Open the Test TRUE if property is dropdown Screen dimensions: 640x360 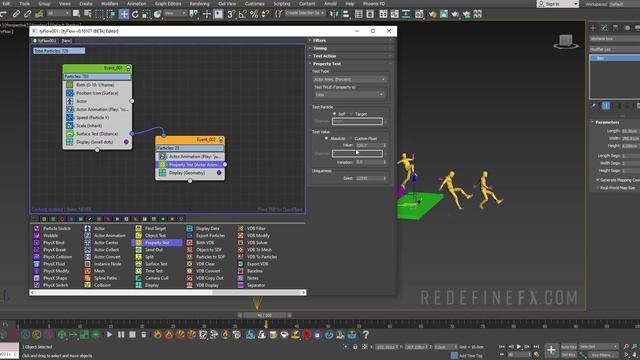click(x=349, y=95)
